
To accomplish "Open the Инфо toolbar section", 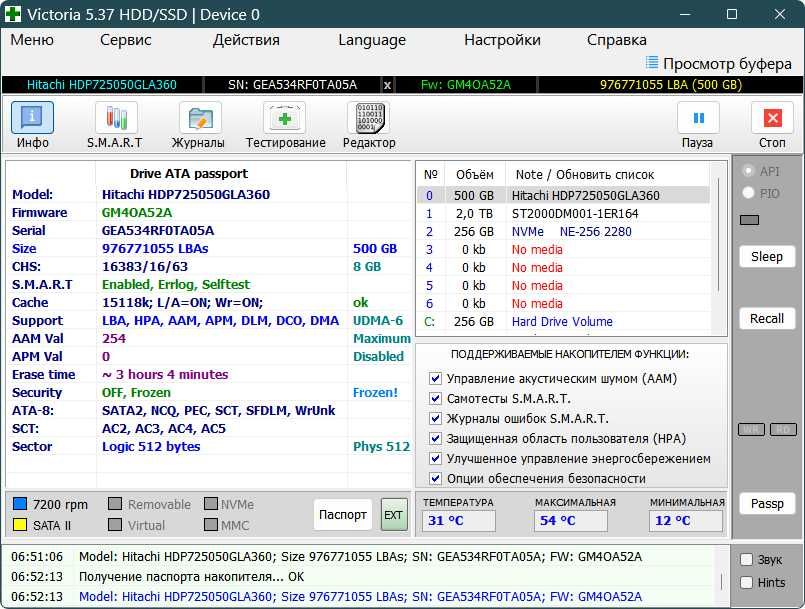I will pyautogui.click(x=32, y=125).
